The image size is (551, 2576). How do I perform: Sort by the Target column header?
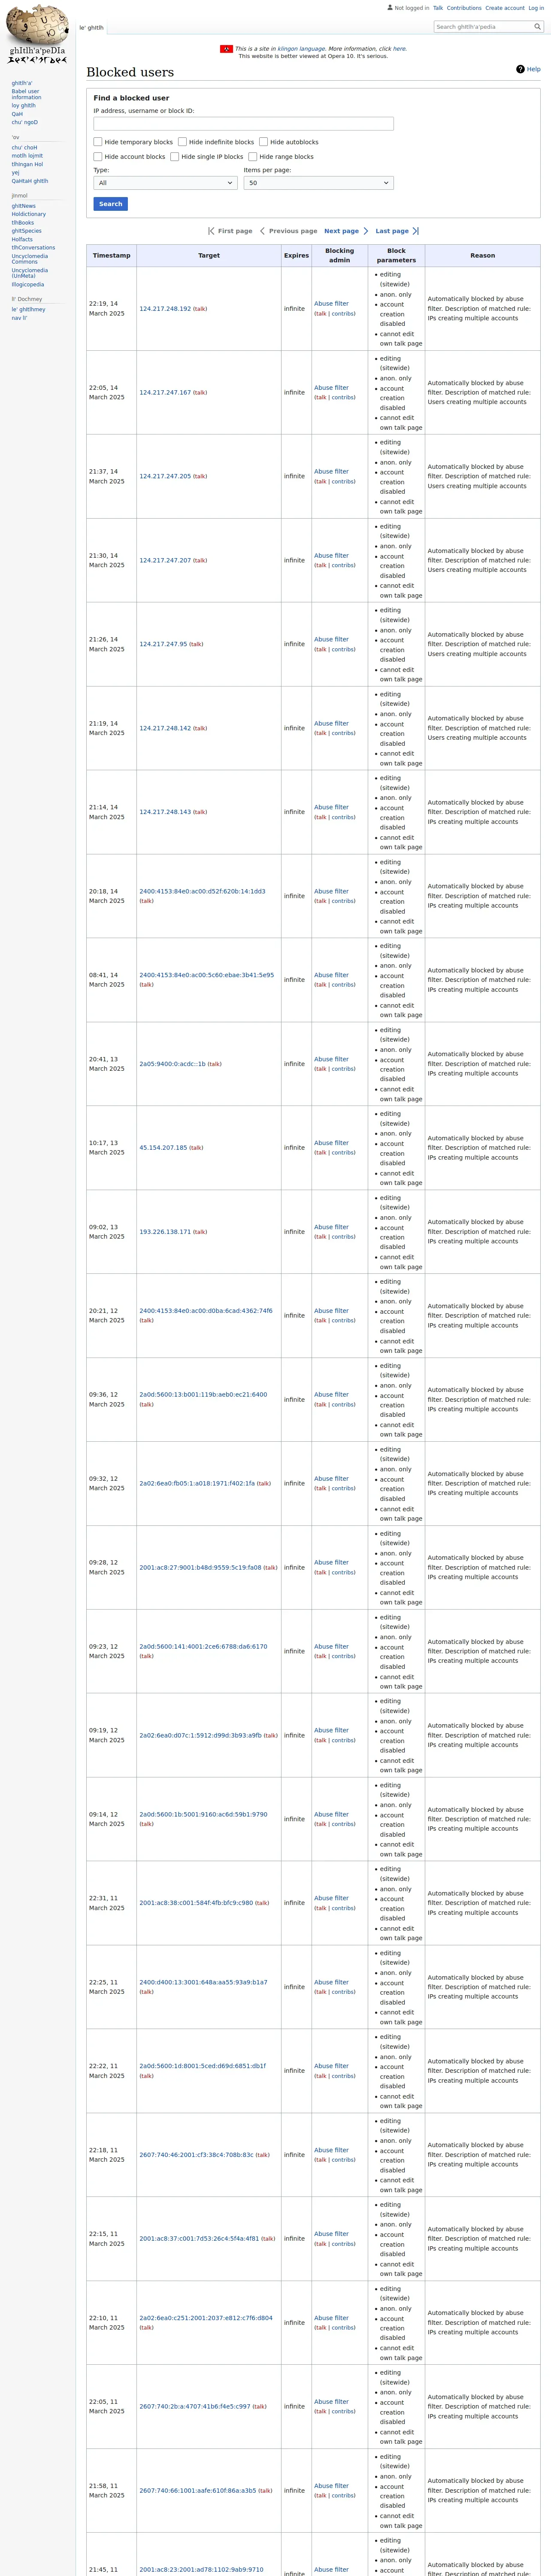(x=209, y=255)
